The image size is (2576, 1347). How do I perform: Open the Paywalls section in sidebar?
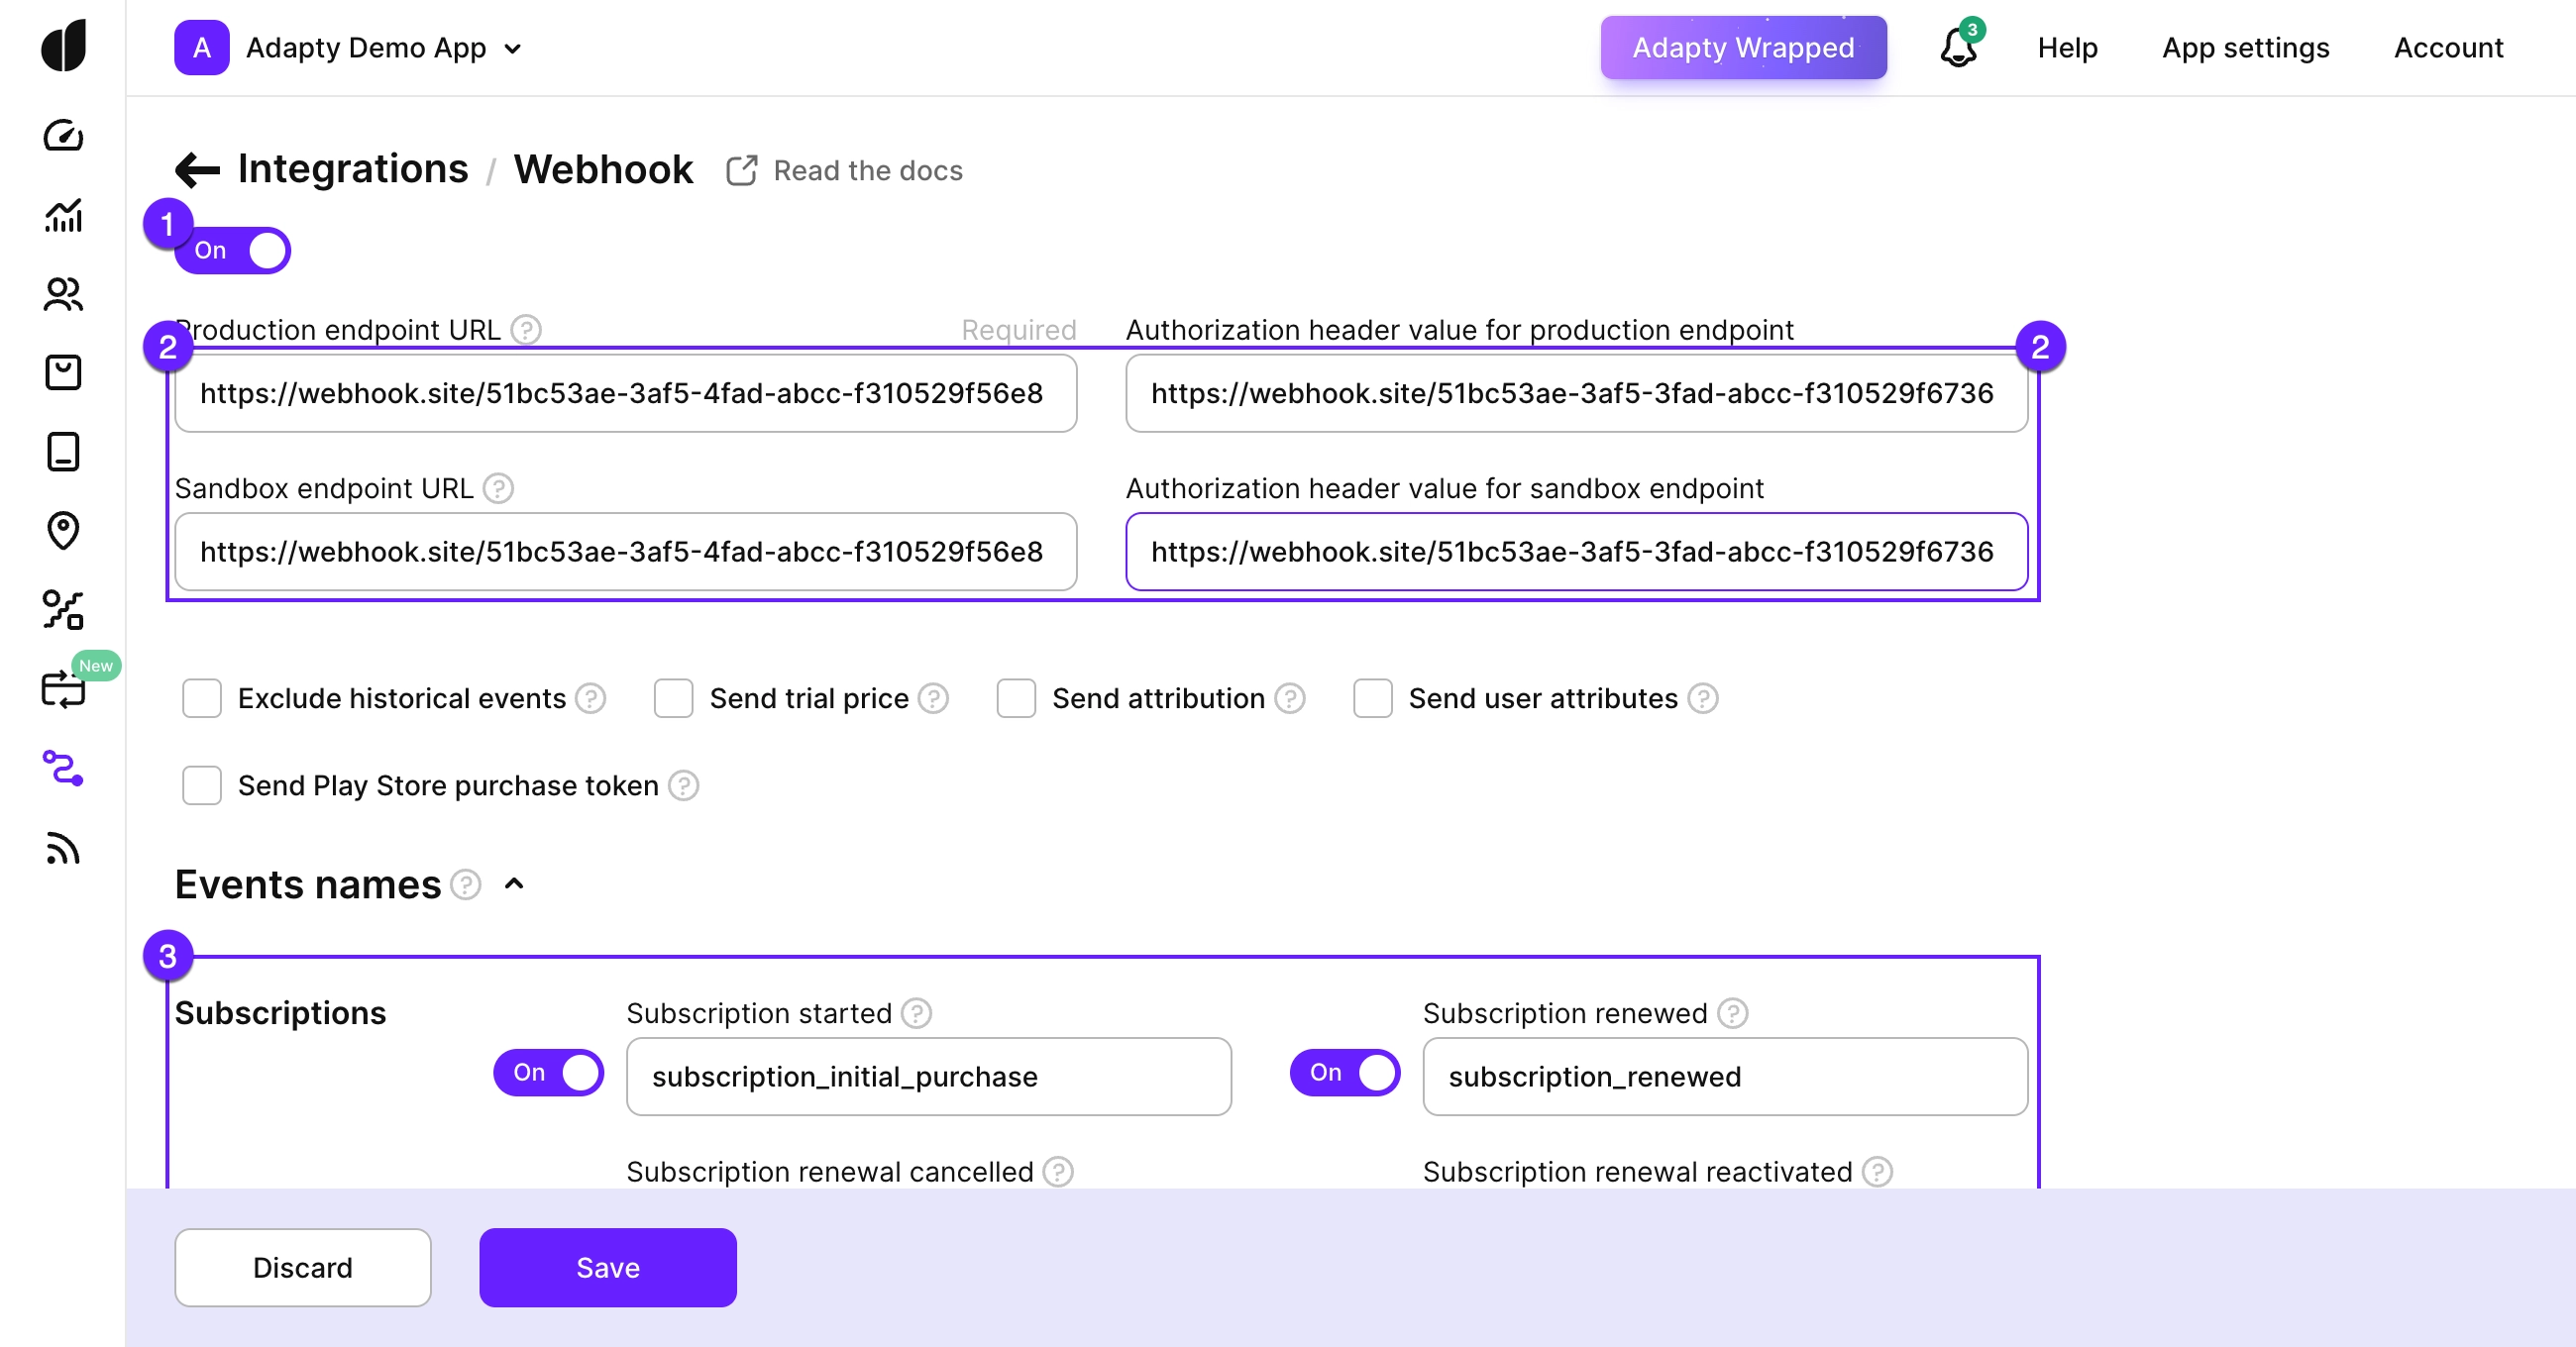coord(63,452)
